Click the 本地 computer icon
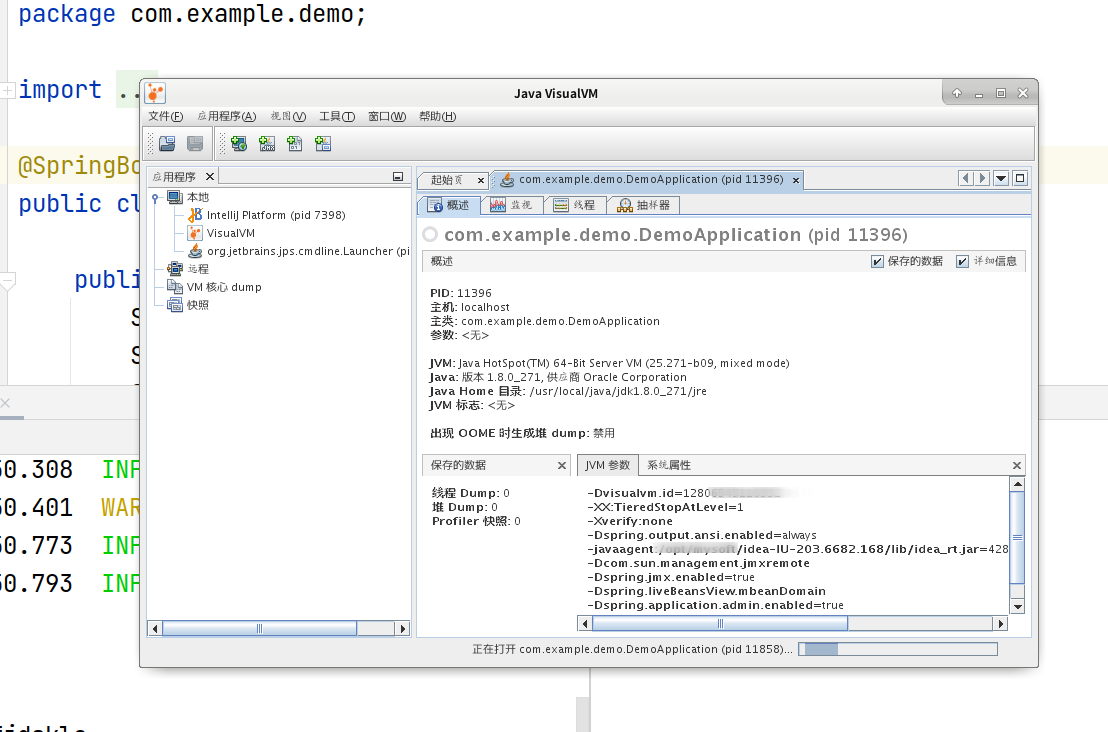1108x732 pixels. tap(175, 197)
